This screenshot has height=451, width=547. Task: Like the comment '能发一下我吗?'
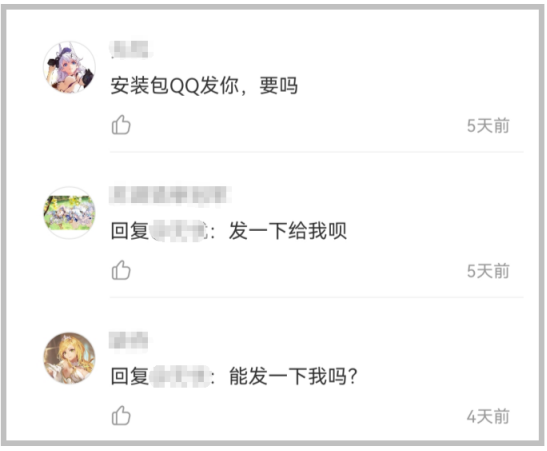click(121, 415)
